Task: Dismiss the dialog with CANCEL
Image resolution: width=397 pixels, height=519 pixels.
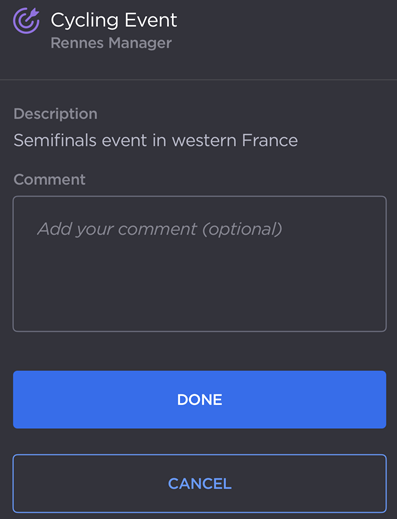Action: pos(200,483)
